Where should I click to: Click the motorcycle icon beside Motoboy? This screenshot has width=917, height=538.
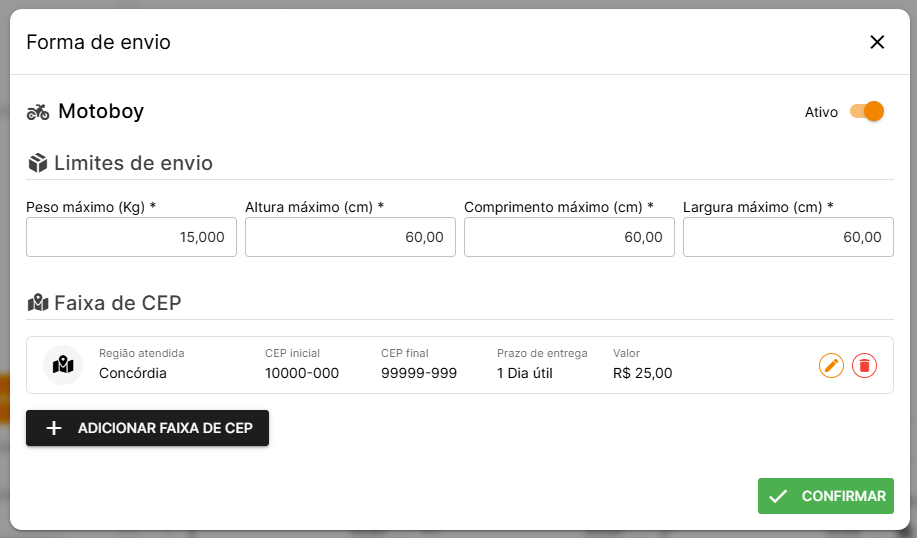(38, 112)
